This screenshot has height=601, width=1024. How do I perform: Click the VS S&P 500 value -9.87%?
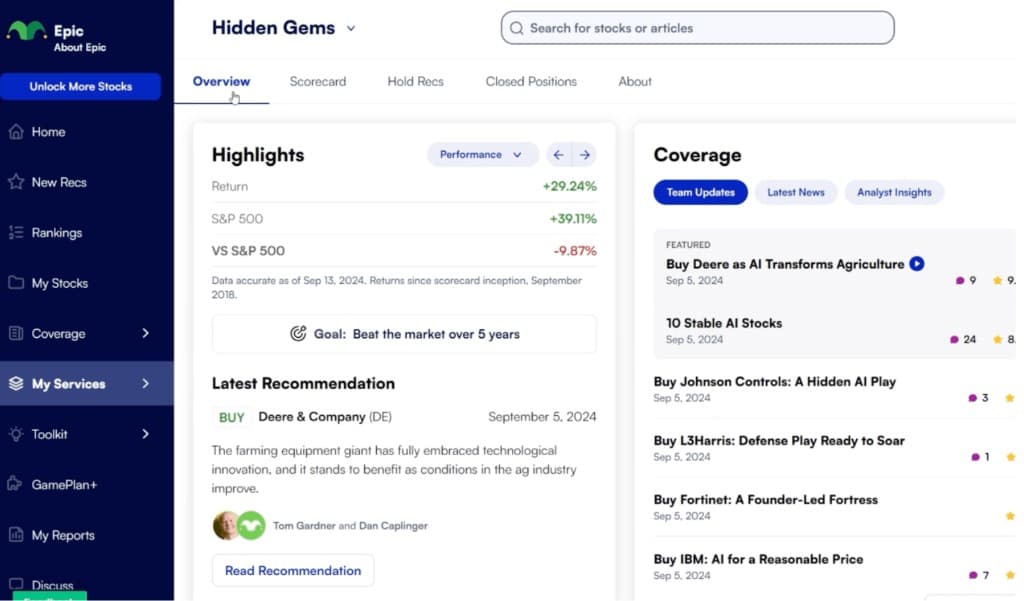pyautogui.click(x=575, y=251)
